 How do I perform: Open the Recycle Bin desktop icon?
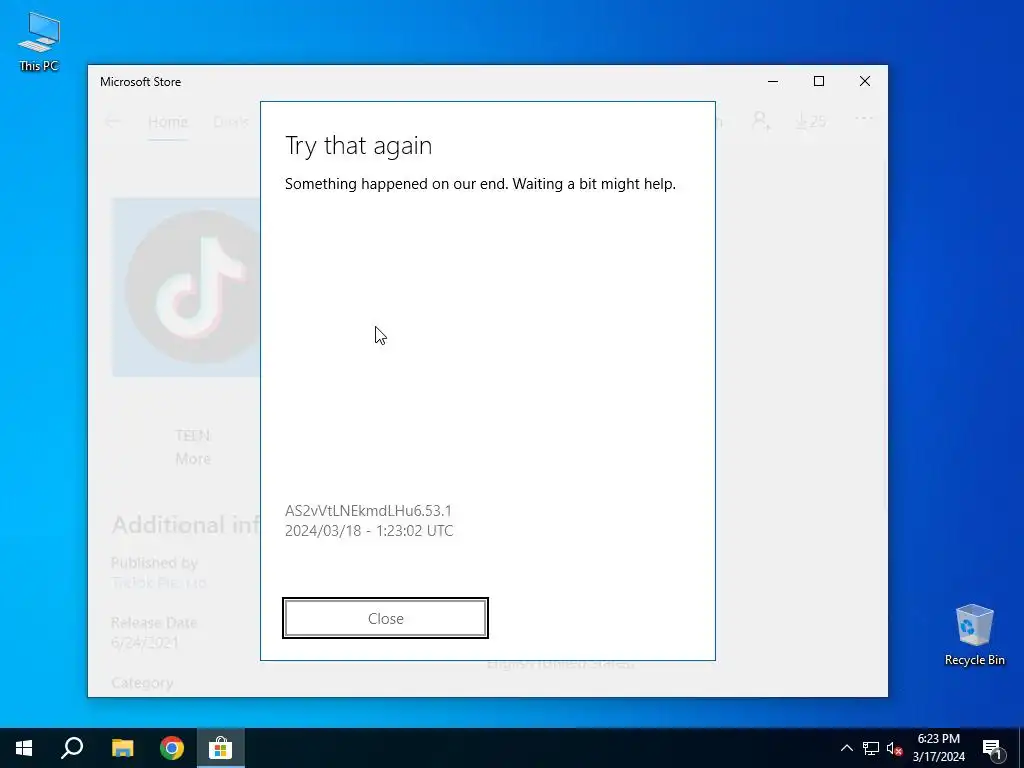click(974, 635)
